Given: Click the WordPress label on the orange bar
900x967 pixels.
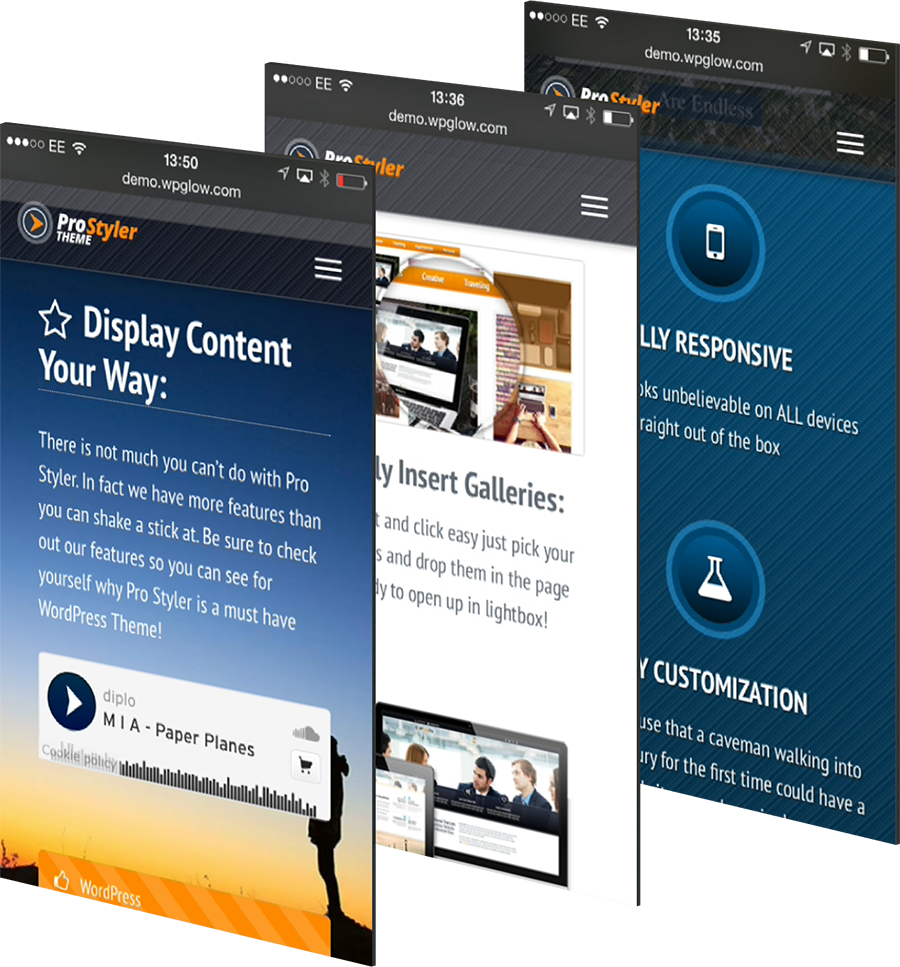Looking at the screenshot, I should point(110,892).
